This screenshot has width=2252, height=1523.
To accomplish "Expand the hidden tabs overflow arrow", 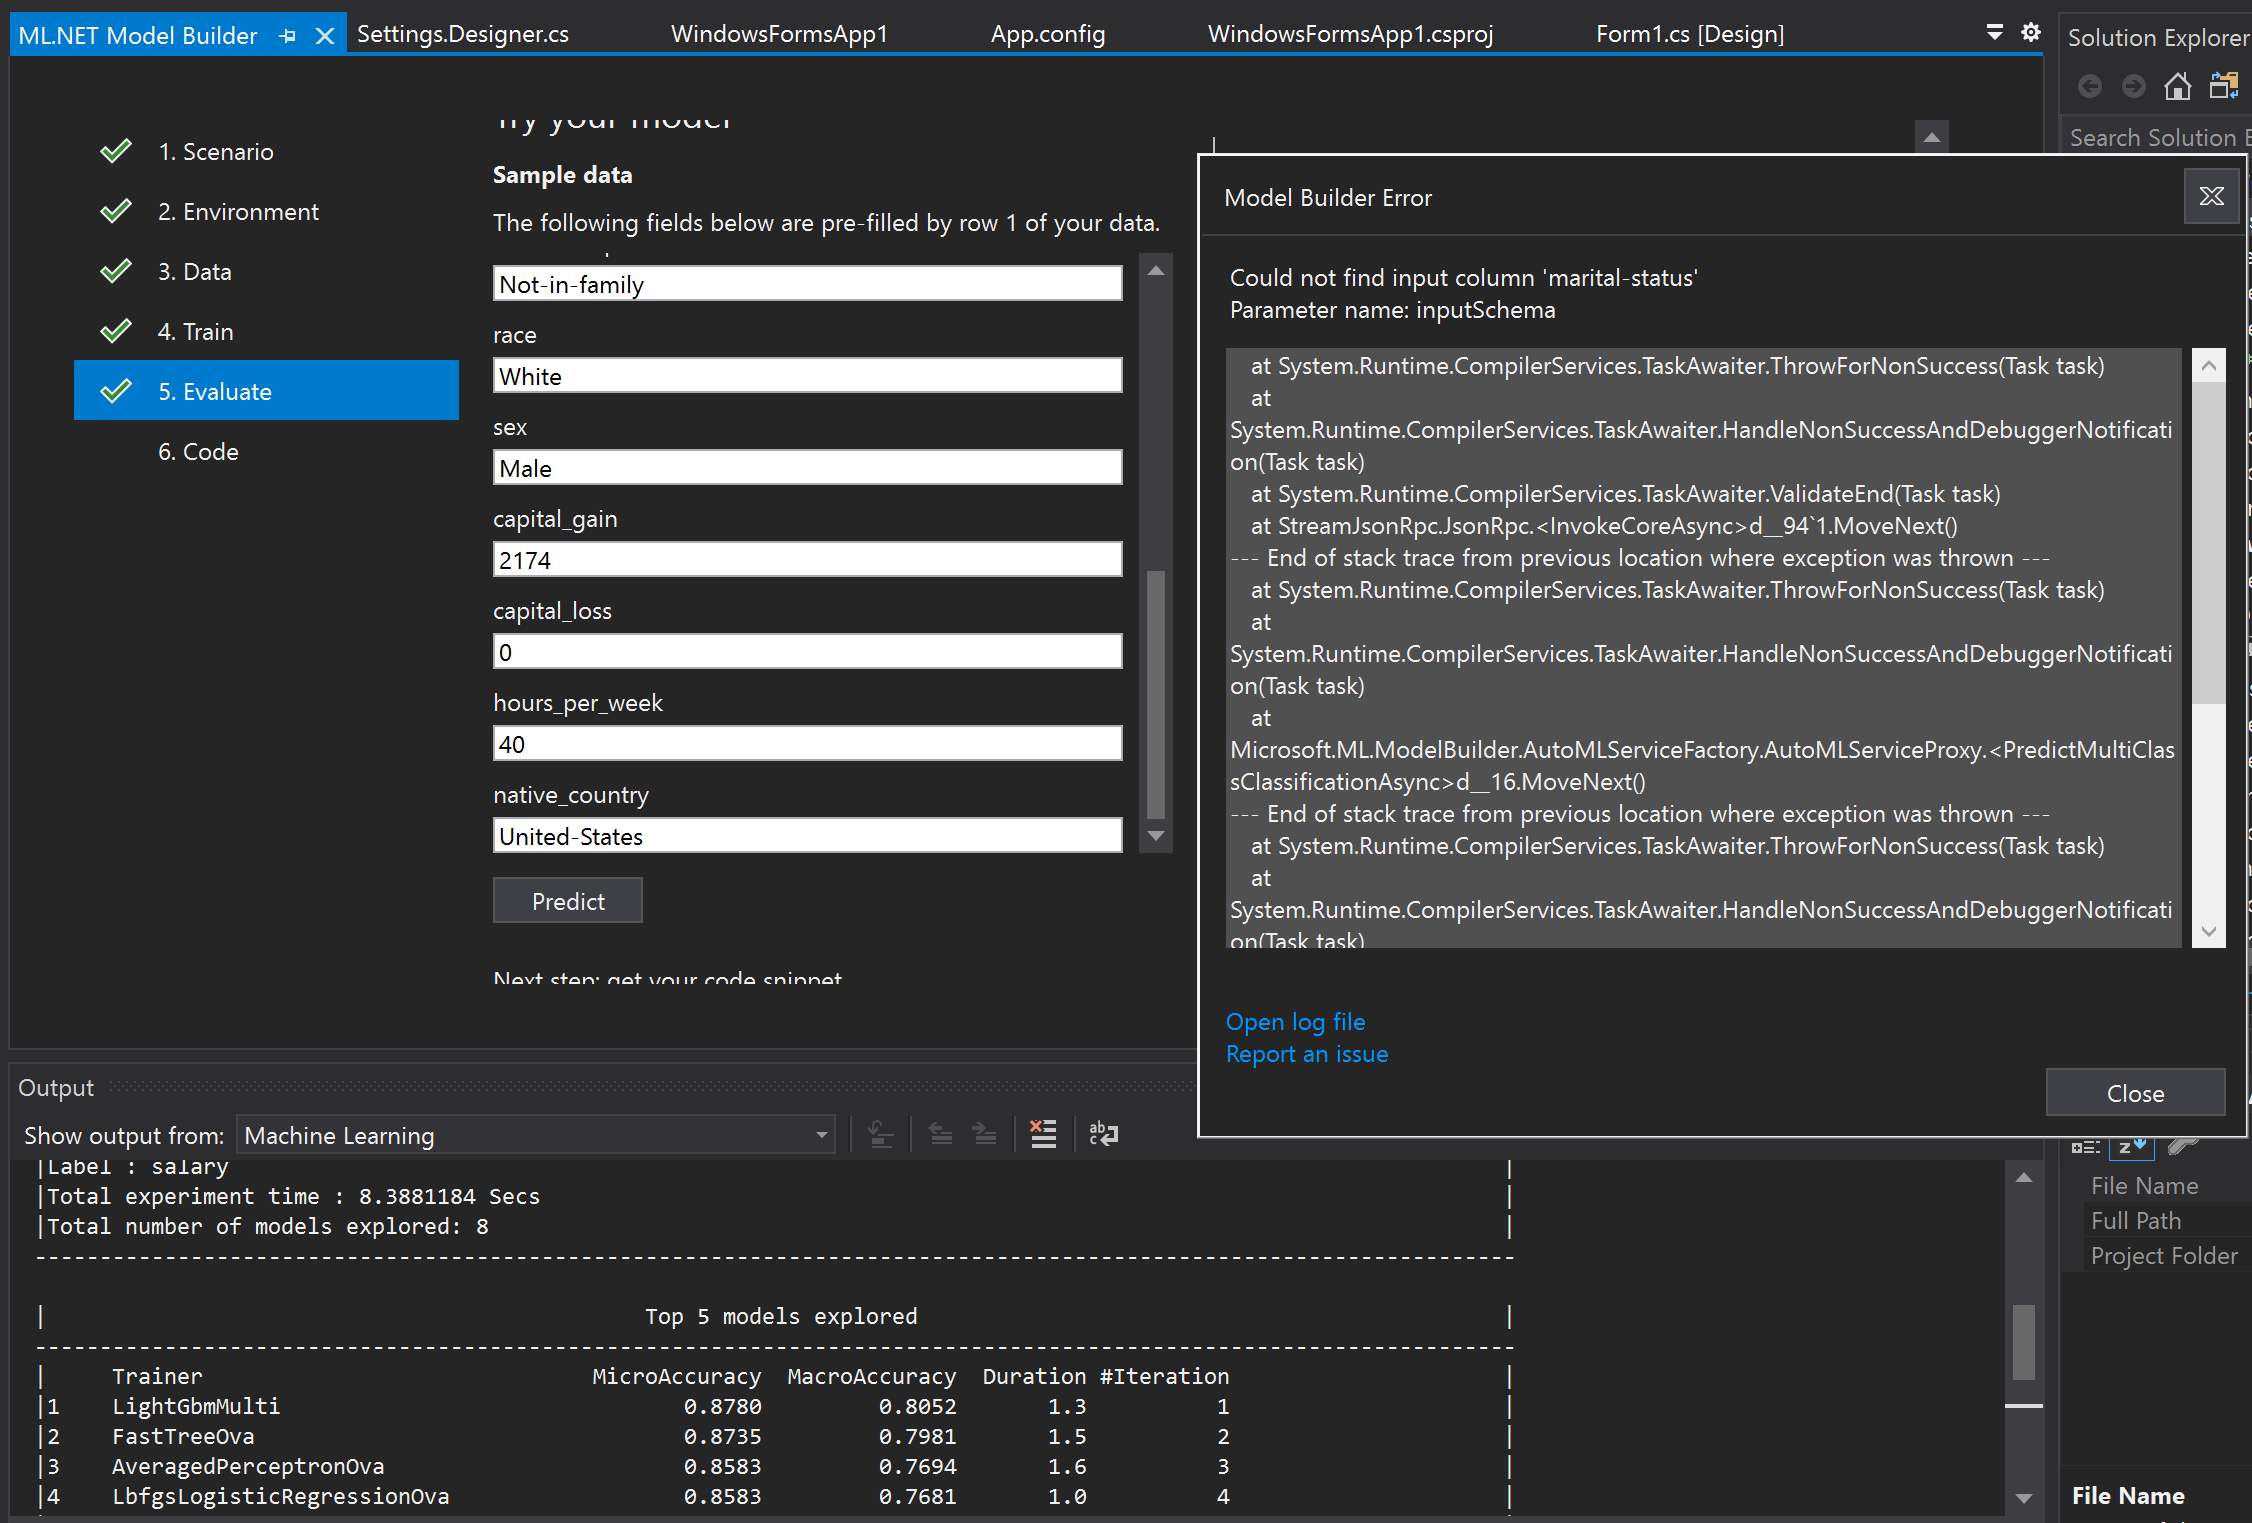I will 1994,32.
